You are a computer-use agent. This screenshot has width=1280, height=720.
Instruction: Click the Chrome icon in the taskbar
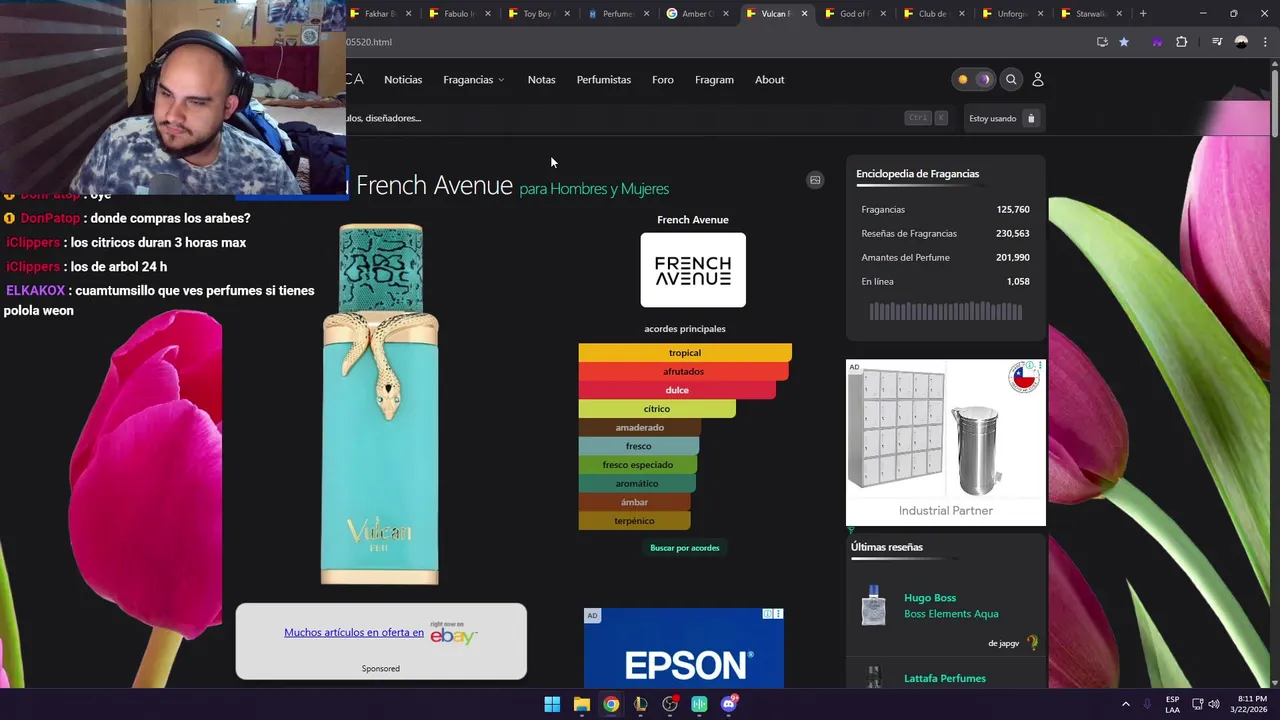pos(611,704)
